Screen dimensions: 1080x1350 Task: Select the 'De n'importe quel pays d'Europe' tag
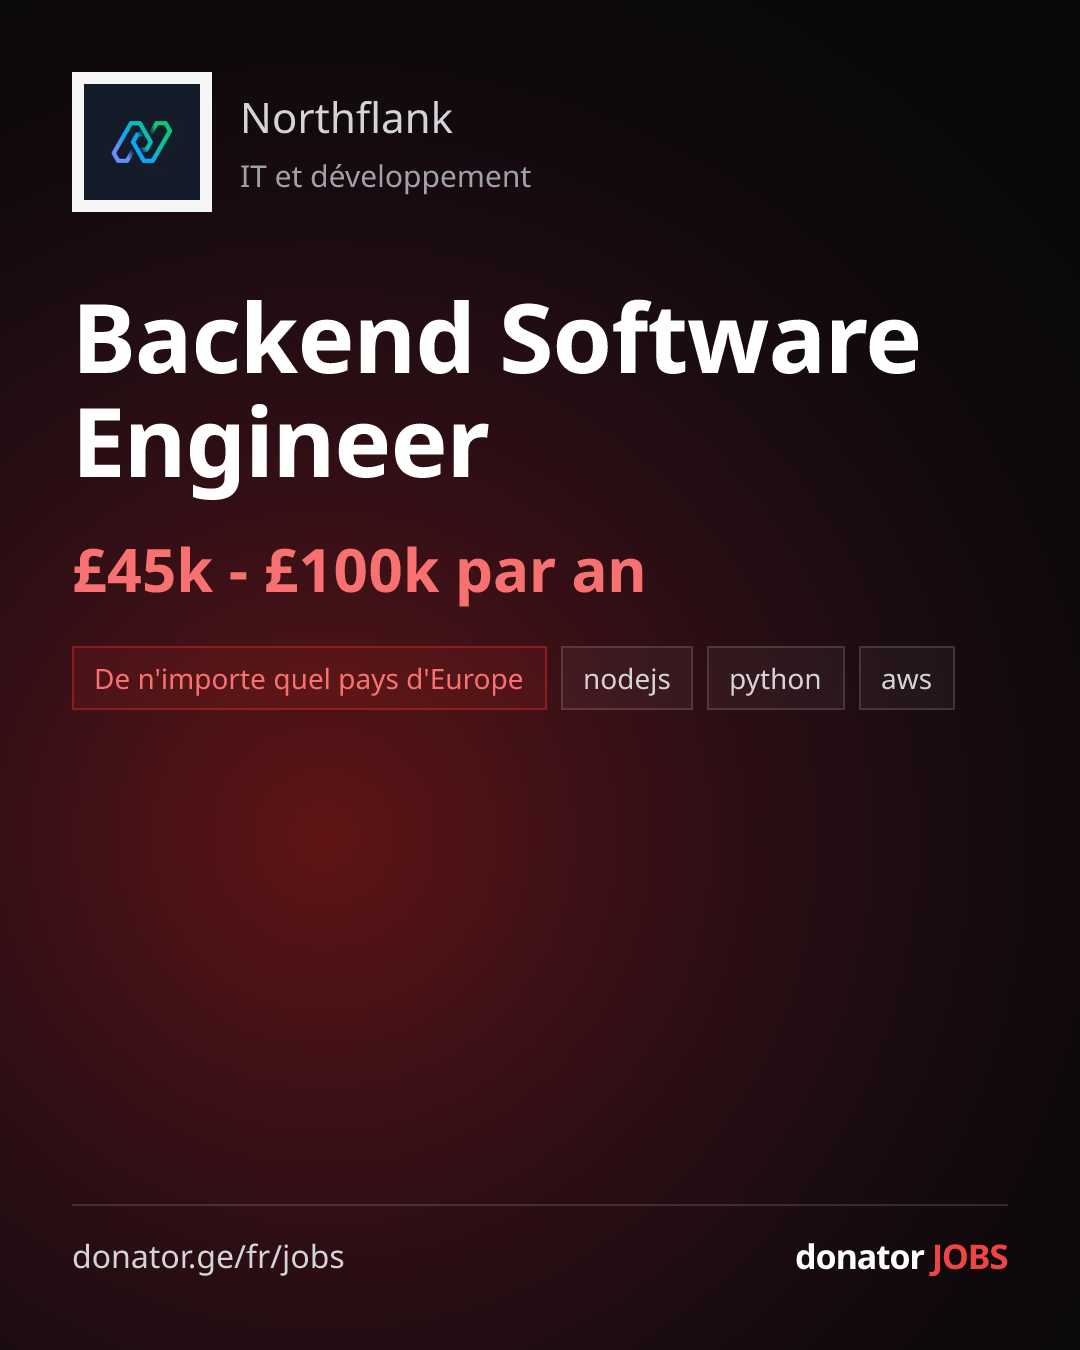point(309,678)
